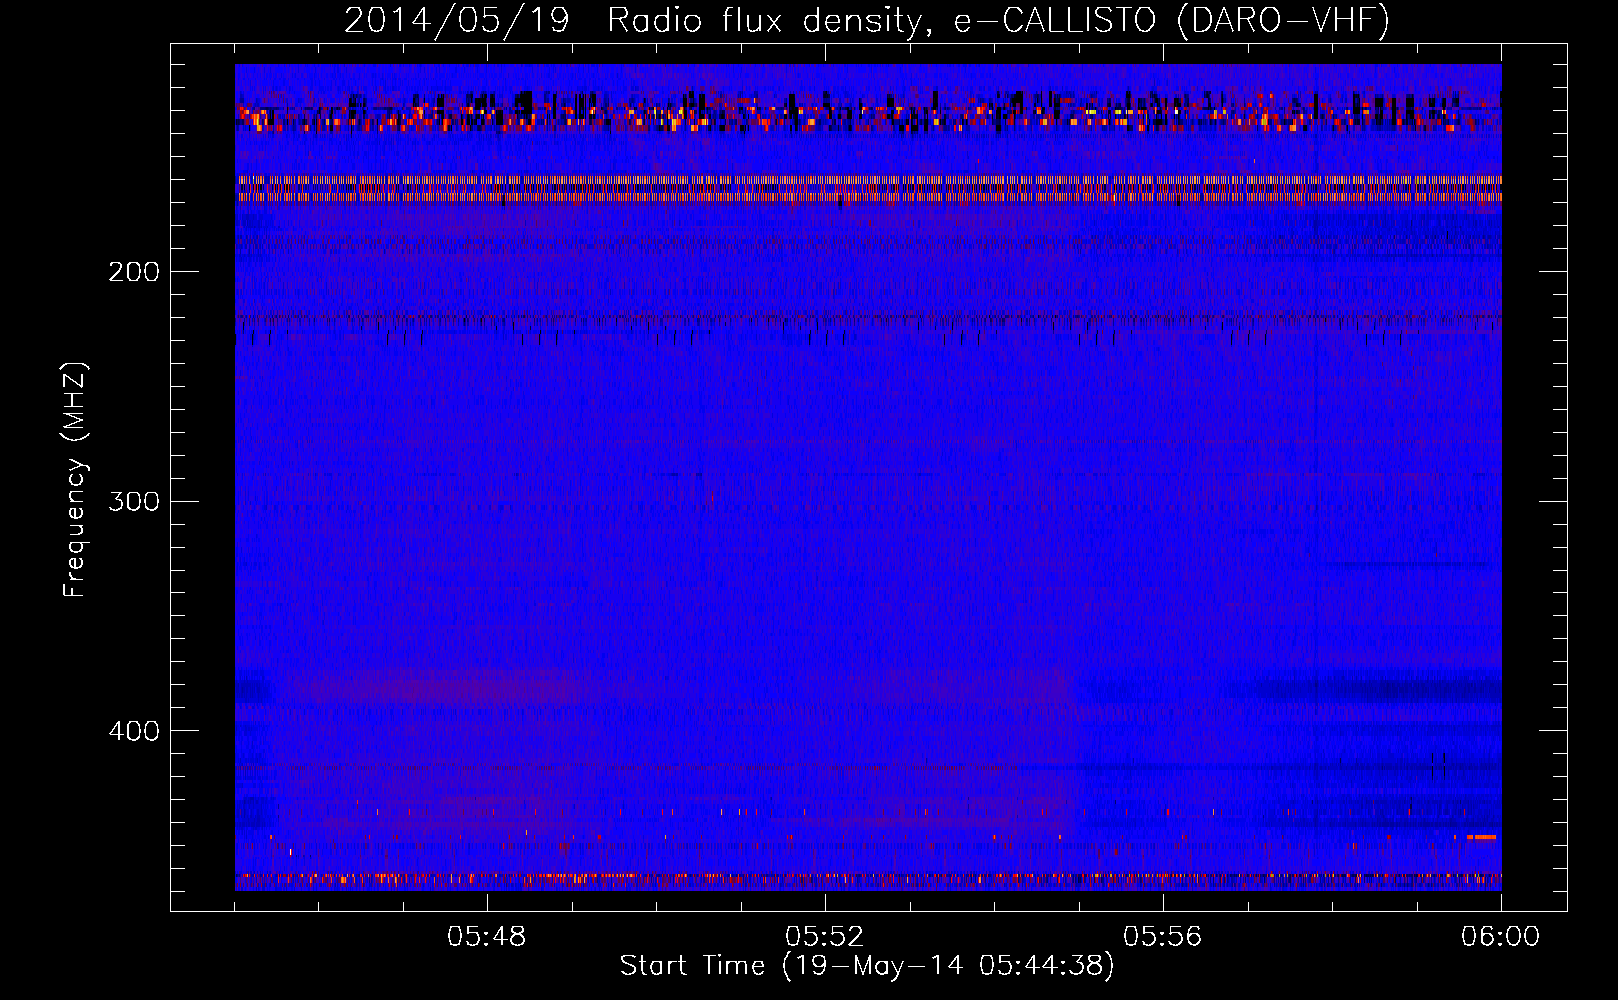This screenshot has height=1000, width=1618.
Task: Click the 'Start Time (19-May-14 05:44:38)' axis label
Action: [x=867, y=966]
